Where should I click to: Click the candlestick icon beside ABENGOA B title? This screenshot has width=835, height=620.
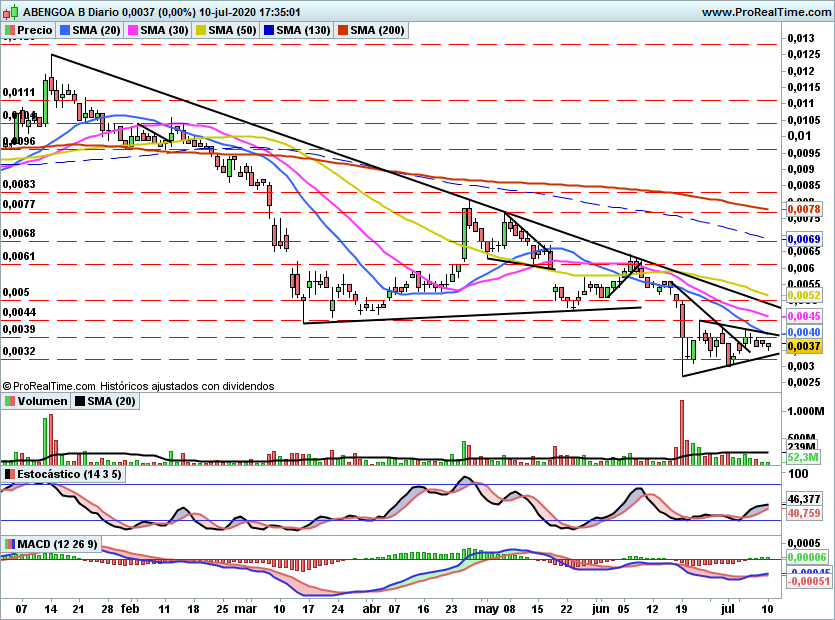(x=11, y=11)
